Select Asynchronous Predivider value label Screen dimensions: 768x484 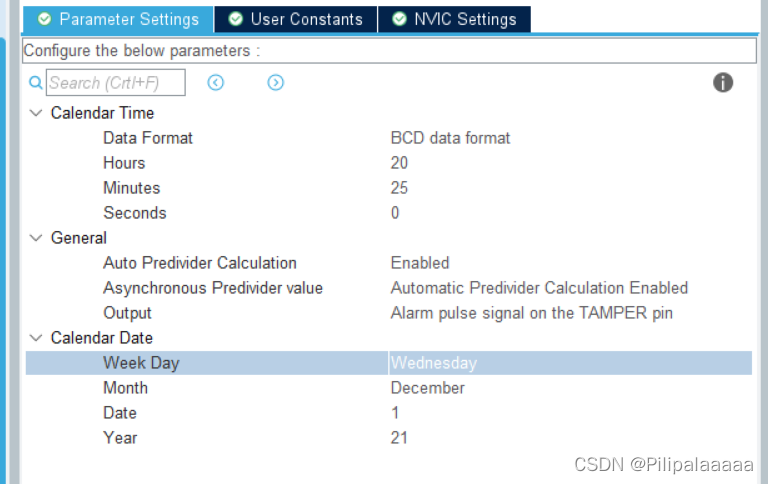[213, 288]
